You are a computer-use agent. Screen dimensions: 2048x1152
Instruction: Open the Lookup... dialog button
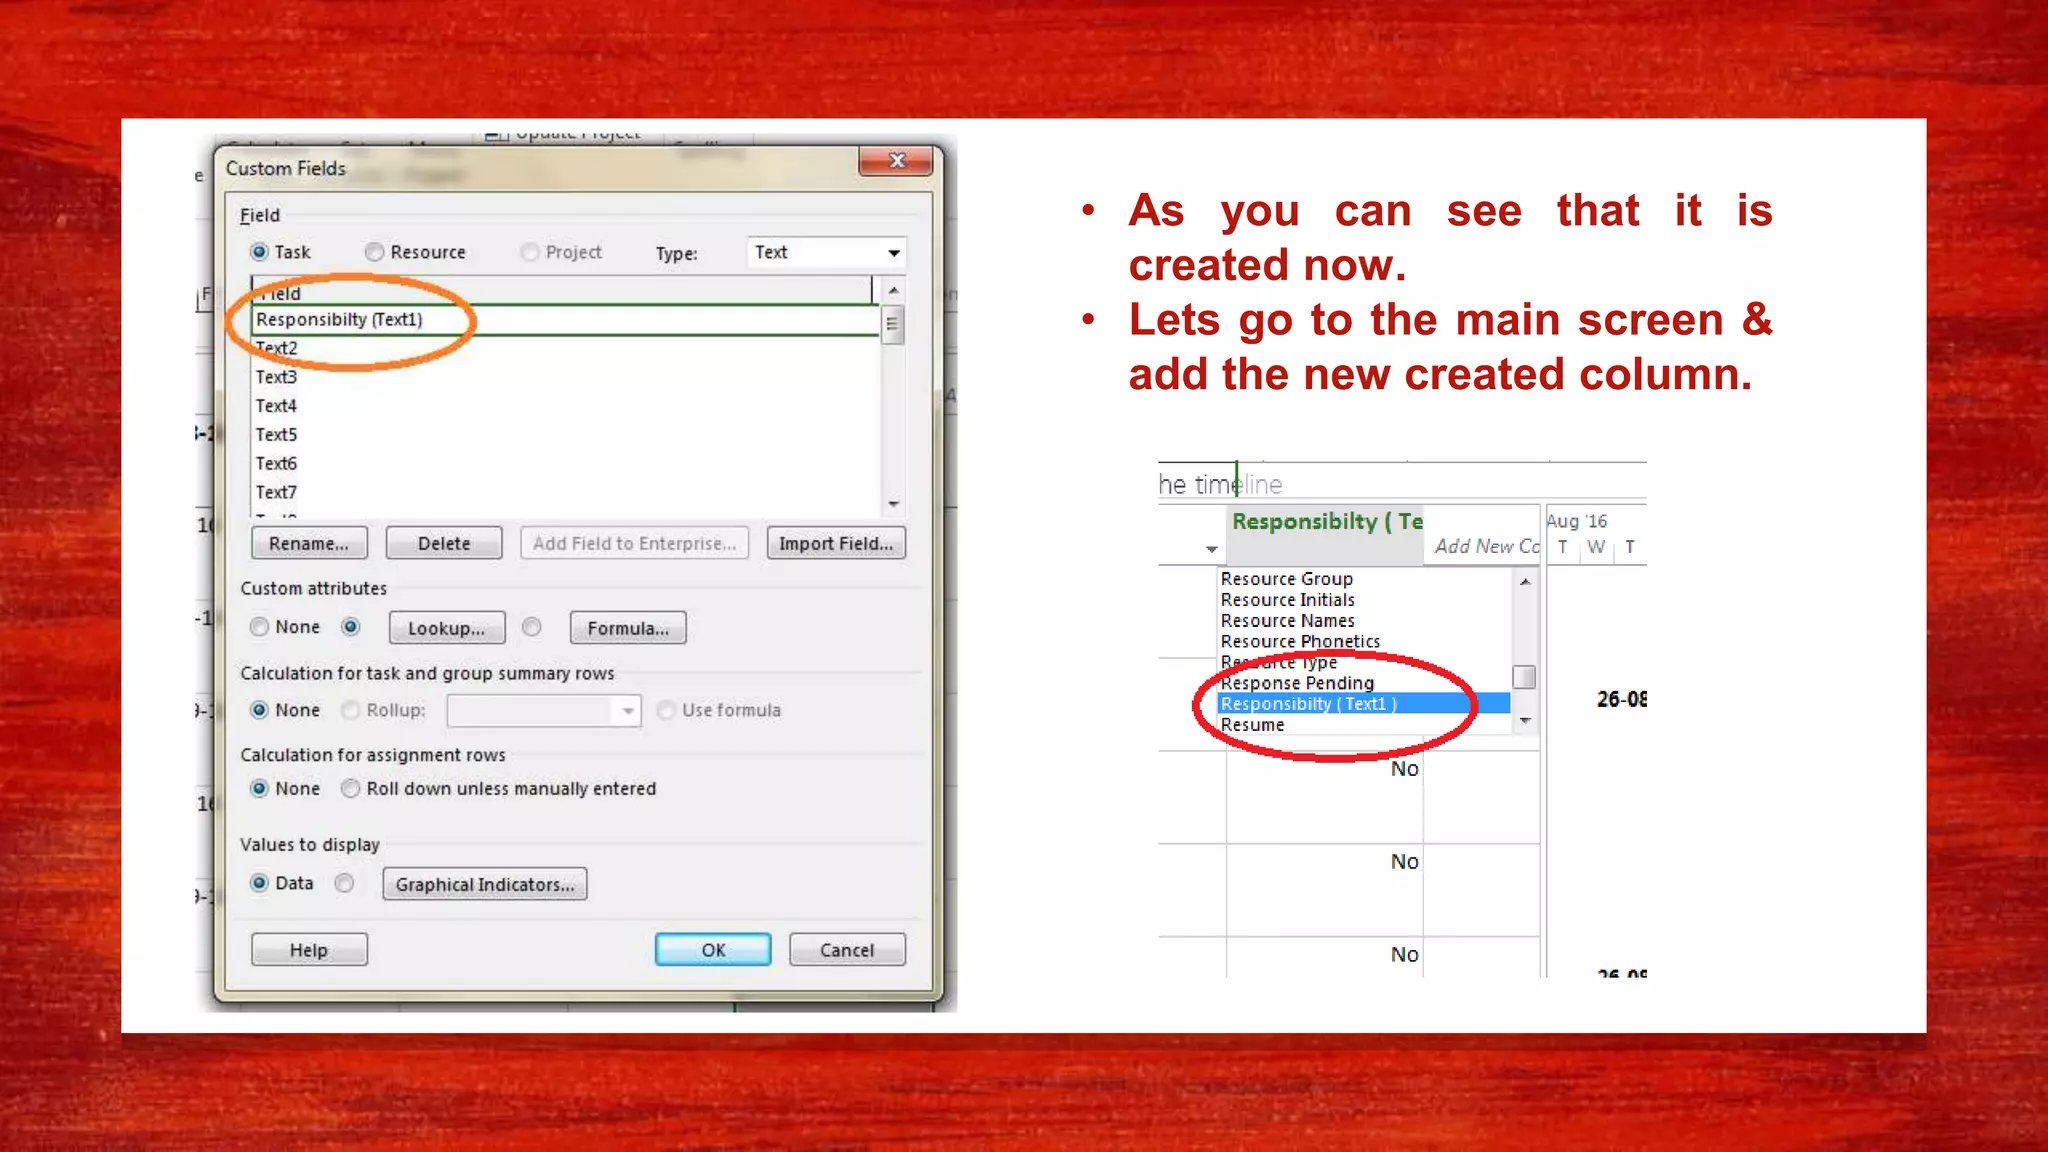446,628
